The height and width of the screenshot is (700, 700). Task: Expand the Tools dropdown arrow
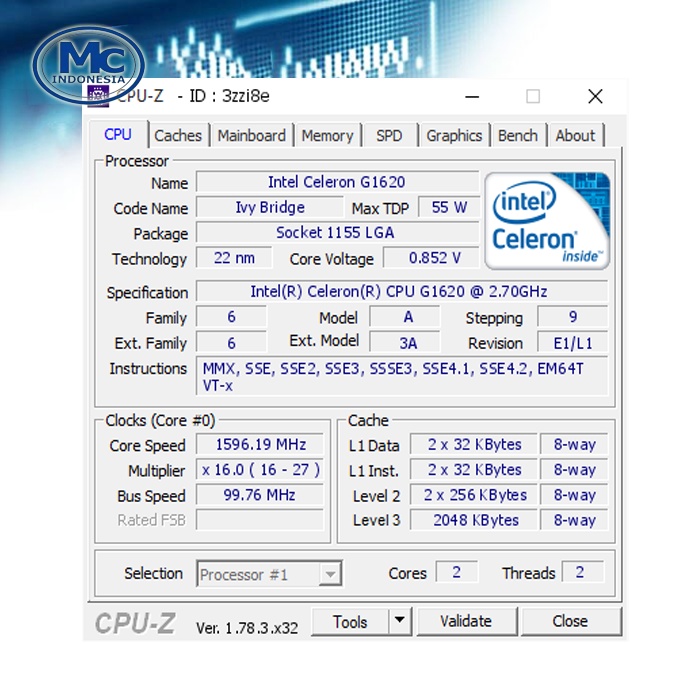(399, 621)
